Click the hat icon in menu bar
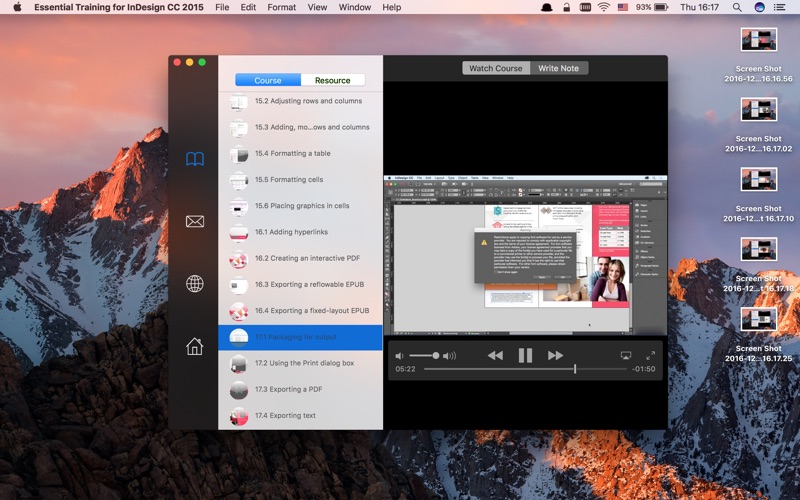800x500 pixels. [546, 7]
